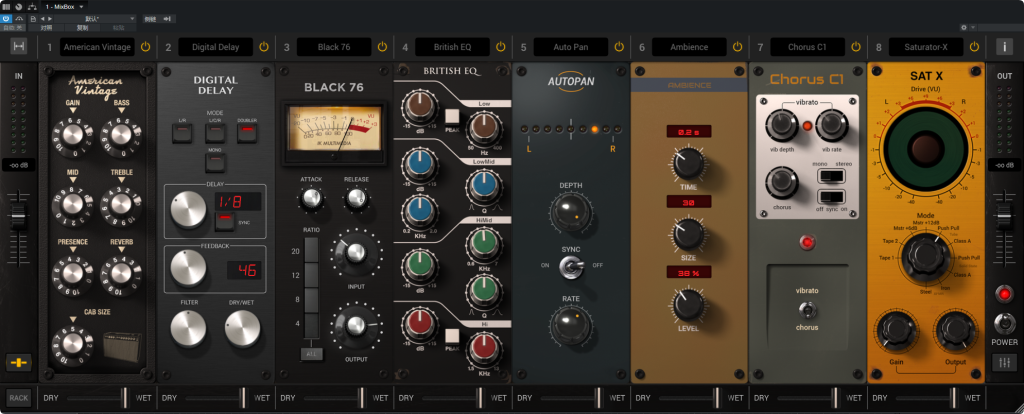Click the Ambience 0.2 s time display

click(x=689, y=132)
